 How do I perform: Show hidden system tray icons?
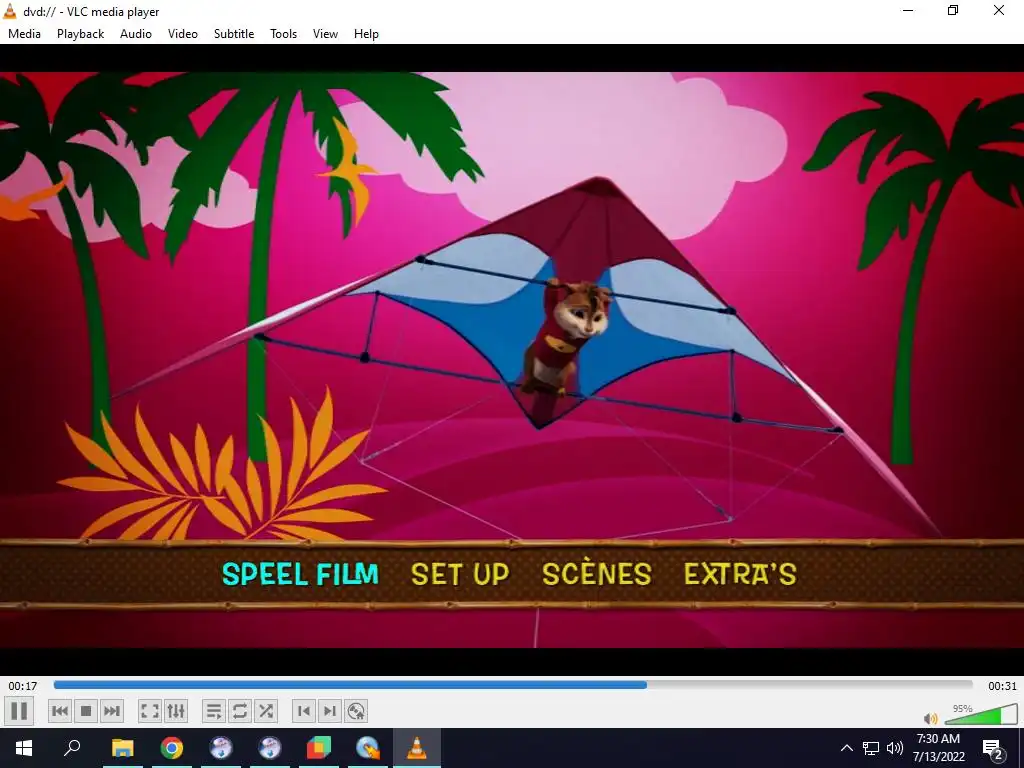[846, 748]
